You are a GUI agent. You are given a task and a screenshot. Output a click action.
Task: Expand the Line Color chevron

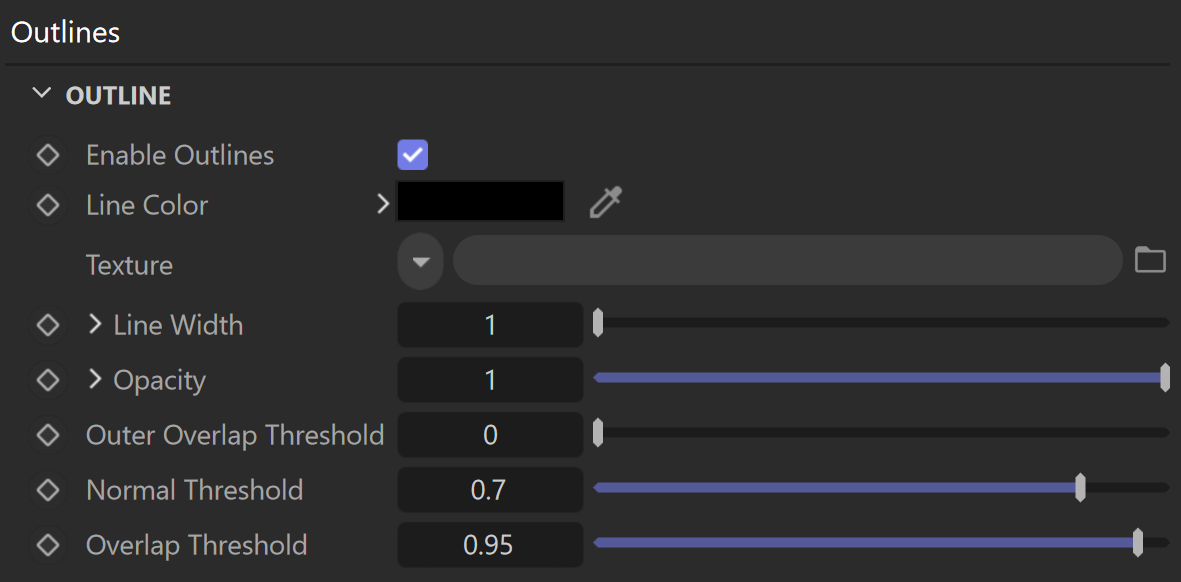point(383,204)
